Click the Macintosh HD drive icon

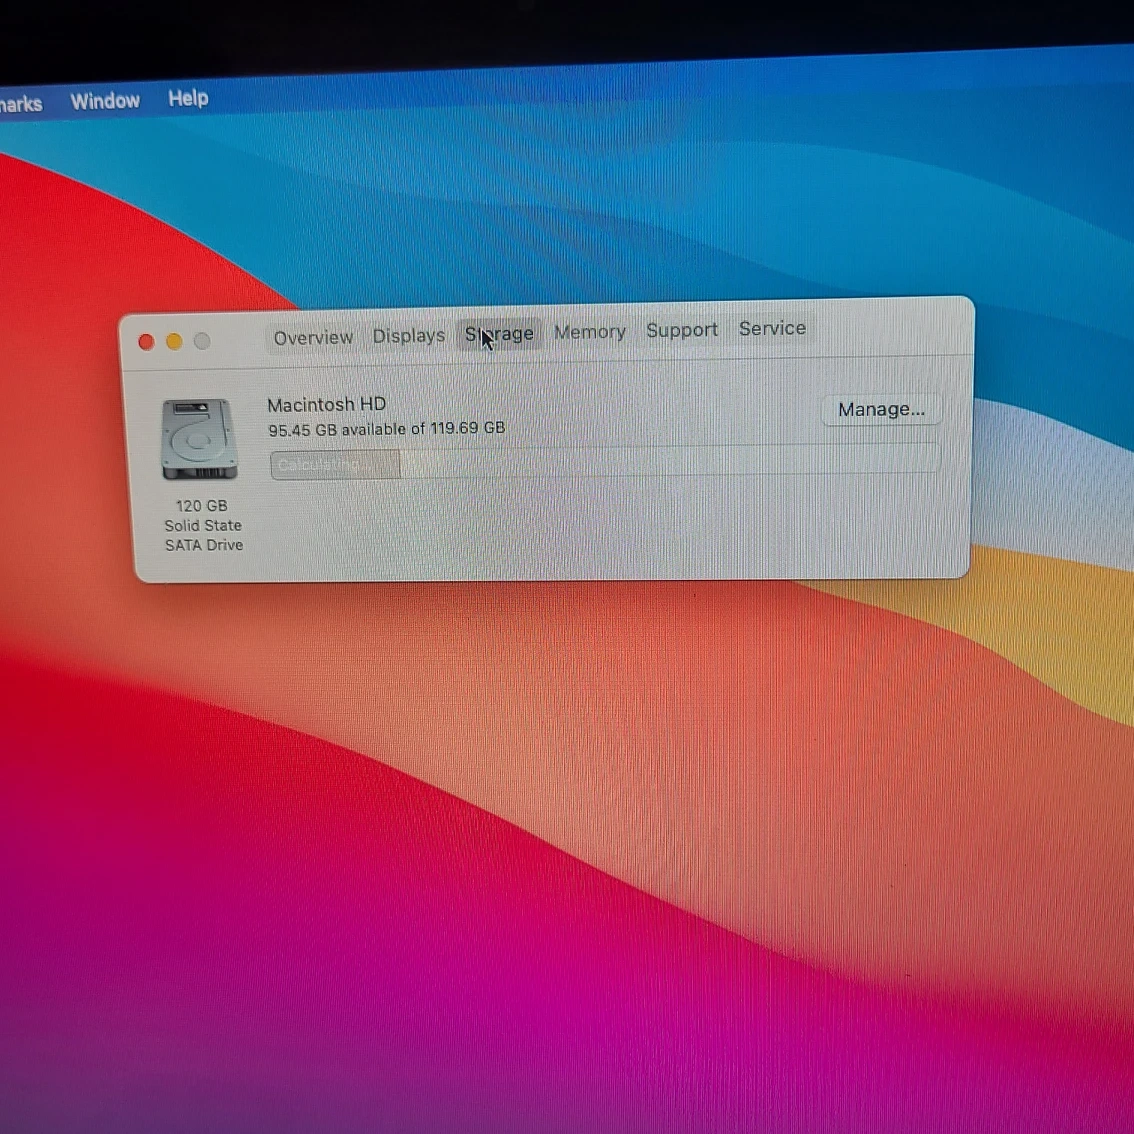pyautogui.click(x=200, y=440)
